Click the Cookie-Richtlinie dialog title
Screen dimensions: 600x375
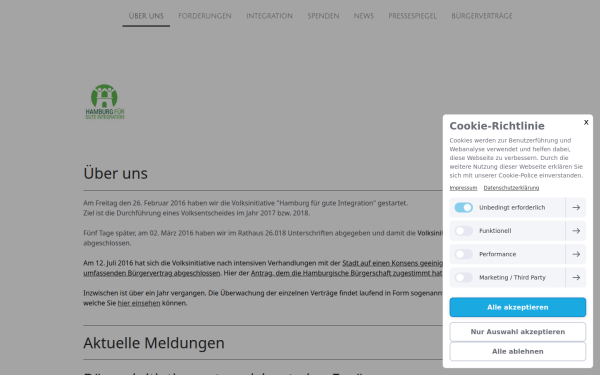coord(497,126)
